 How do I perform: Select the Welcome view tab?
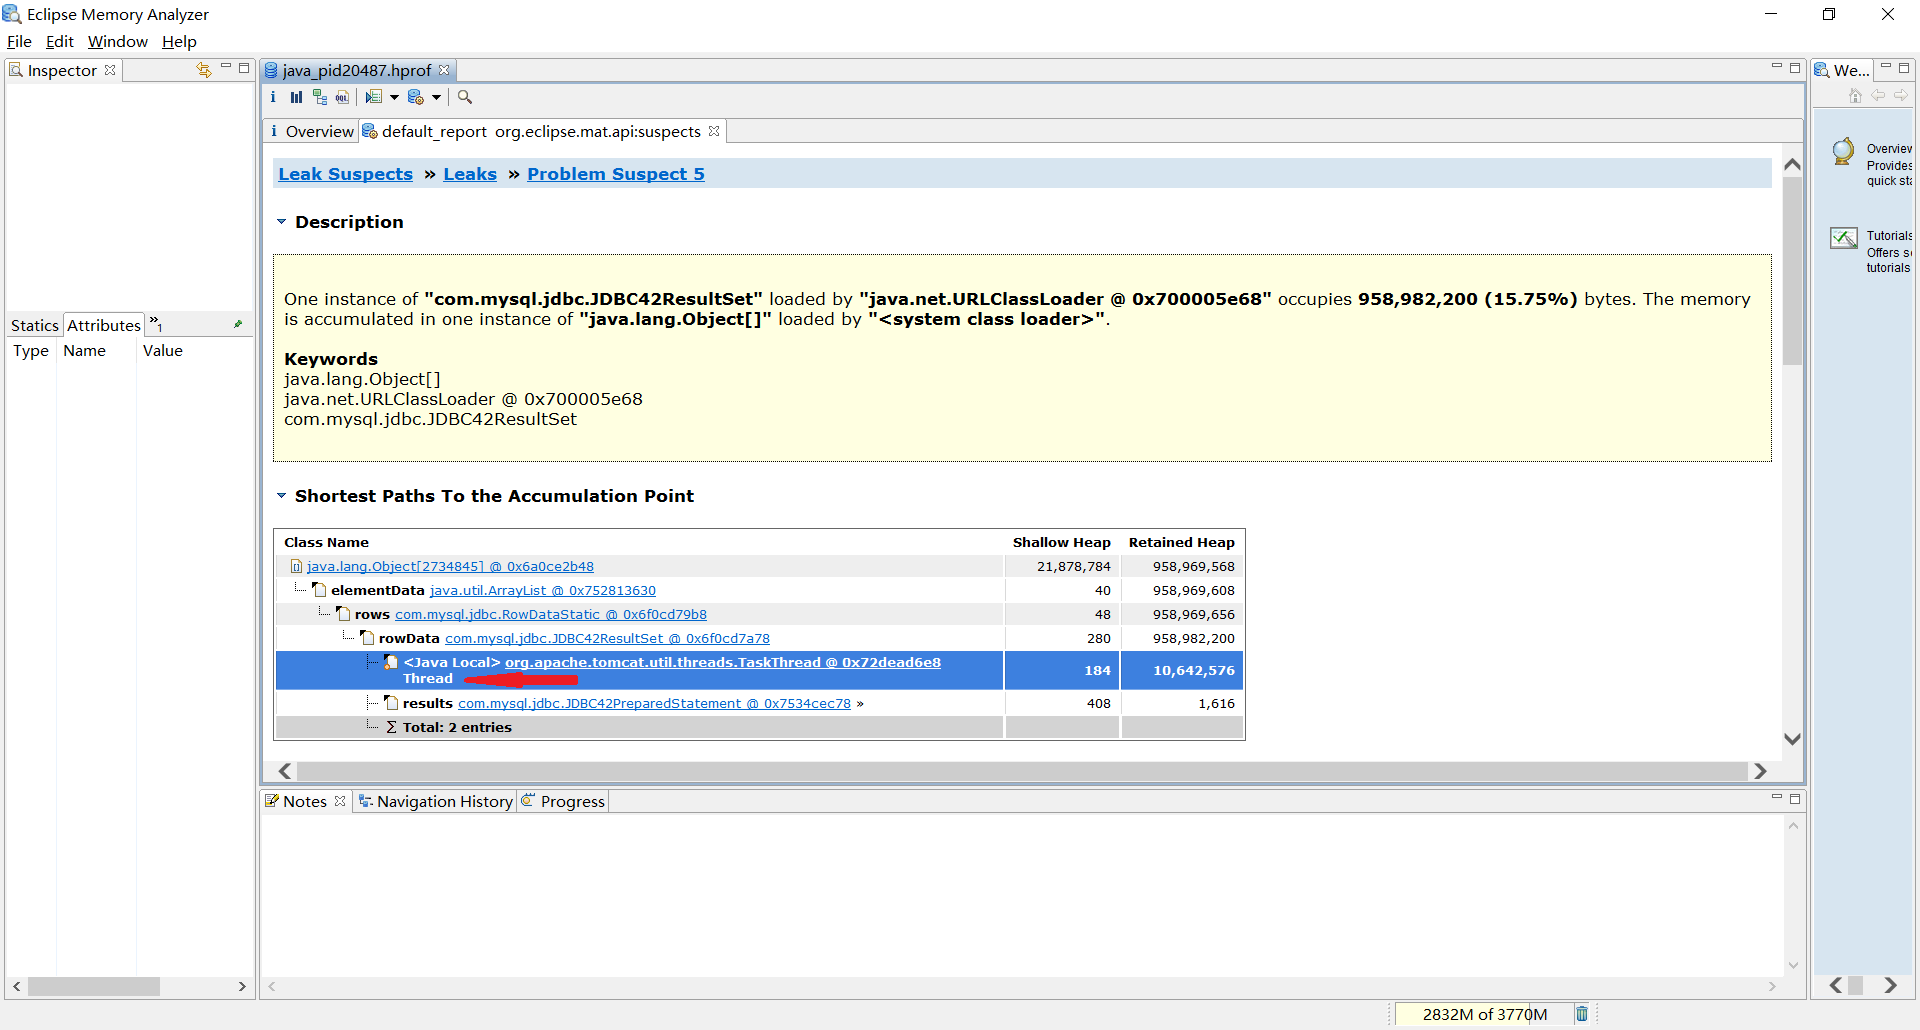point(1843,70)
